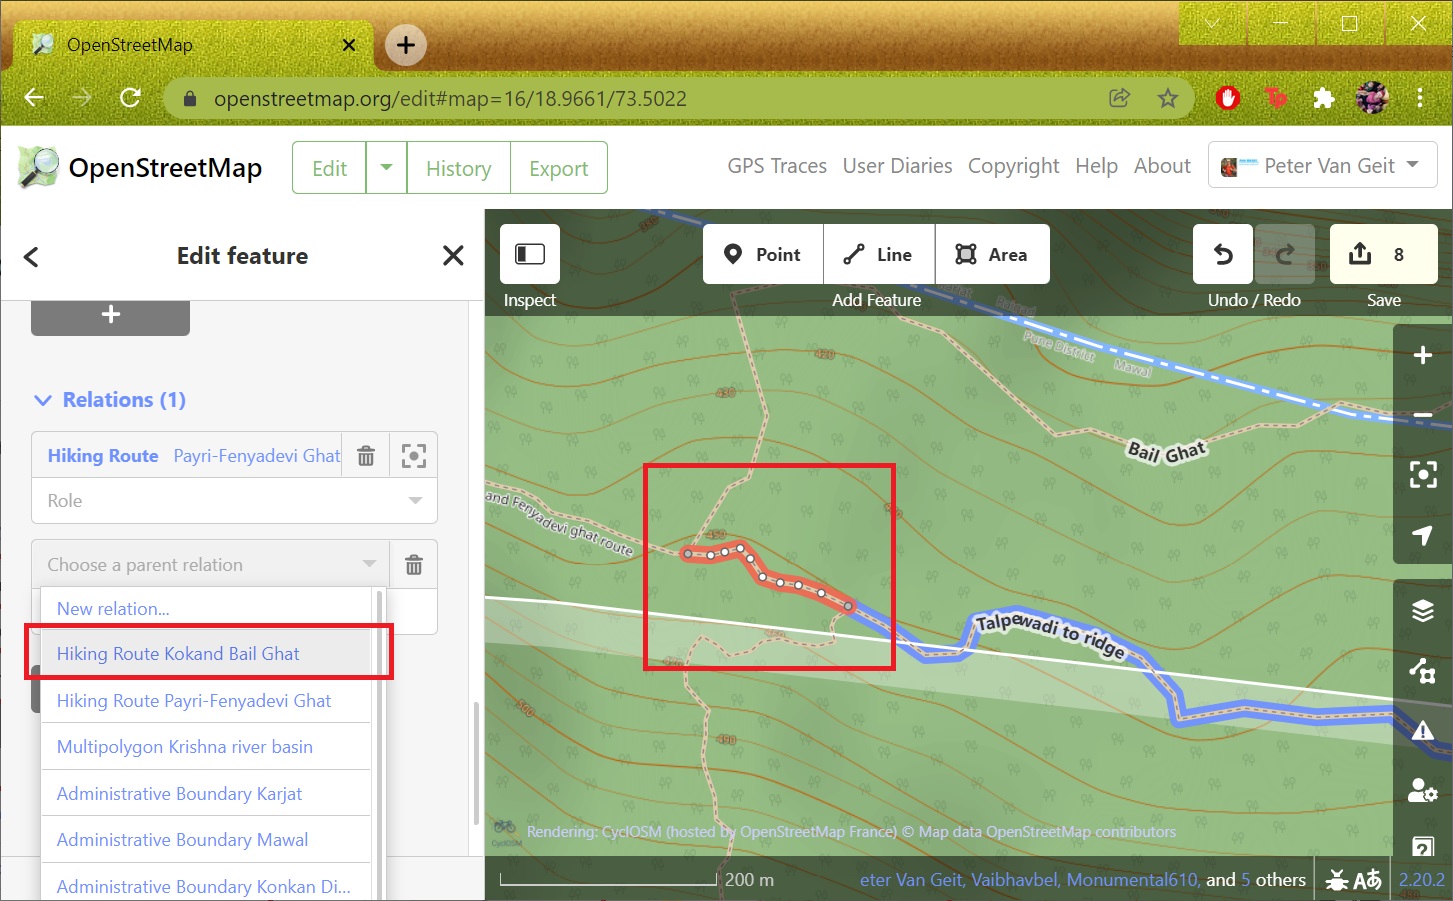Viewport: 1453px width, 901px height.
Task: Select the Line drawing tool
Action: tap(879, 254)
